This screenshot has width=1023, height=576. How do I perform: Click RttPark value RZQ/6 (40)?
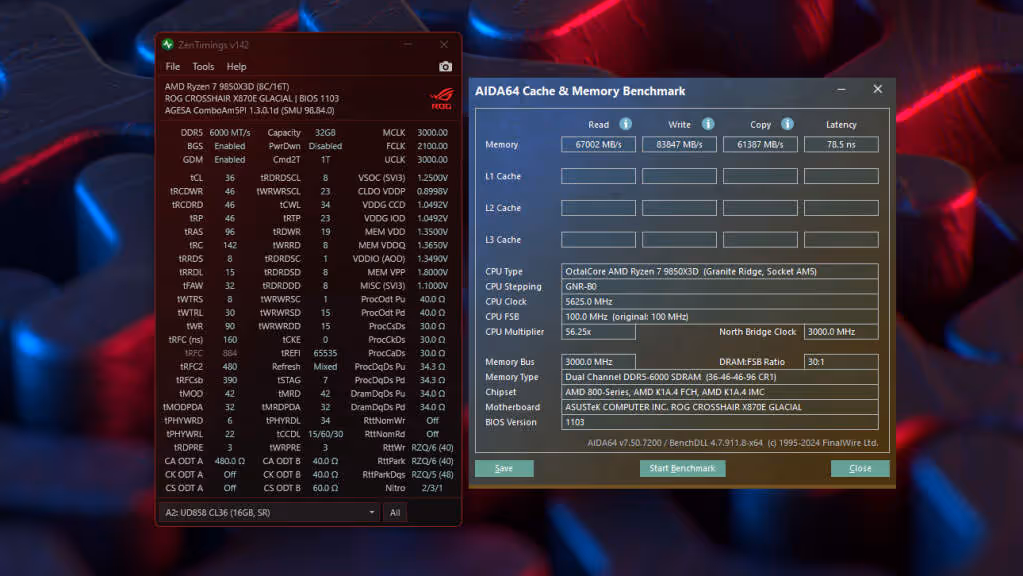[x=432, y=461]
